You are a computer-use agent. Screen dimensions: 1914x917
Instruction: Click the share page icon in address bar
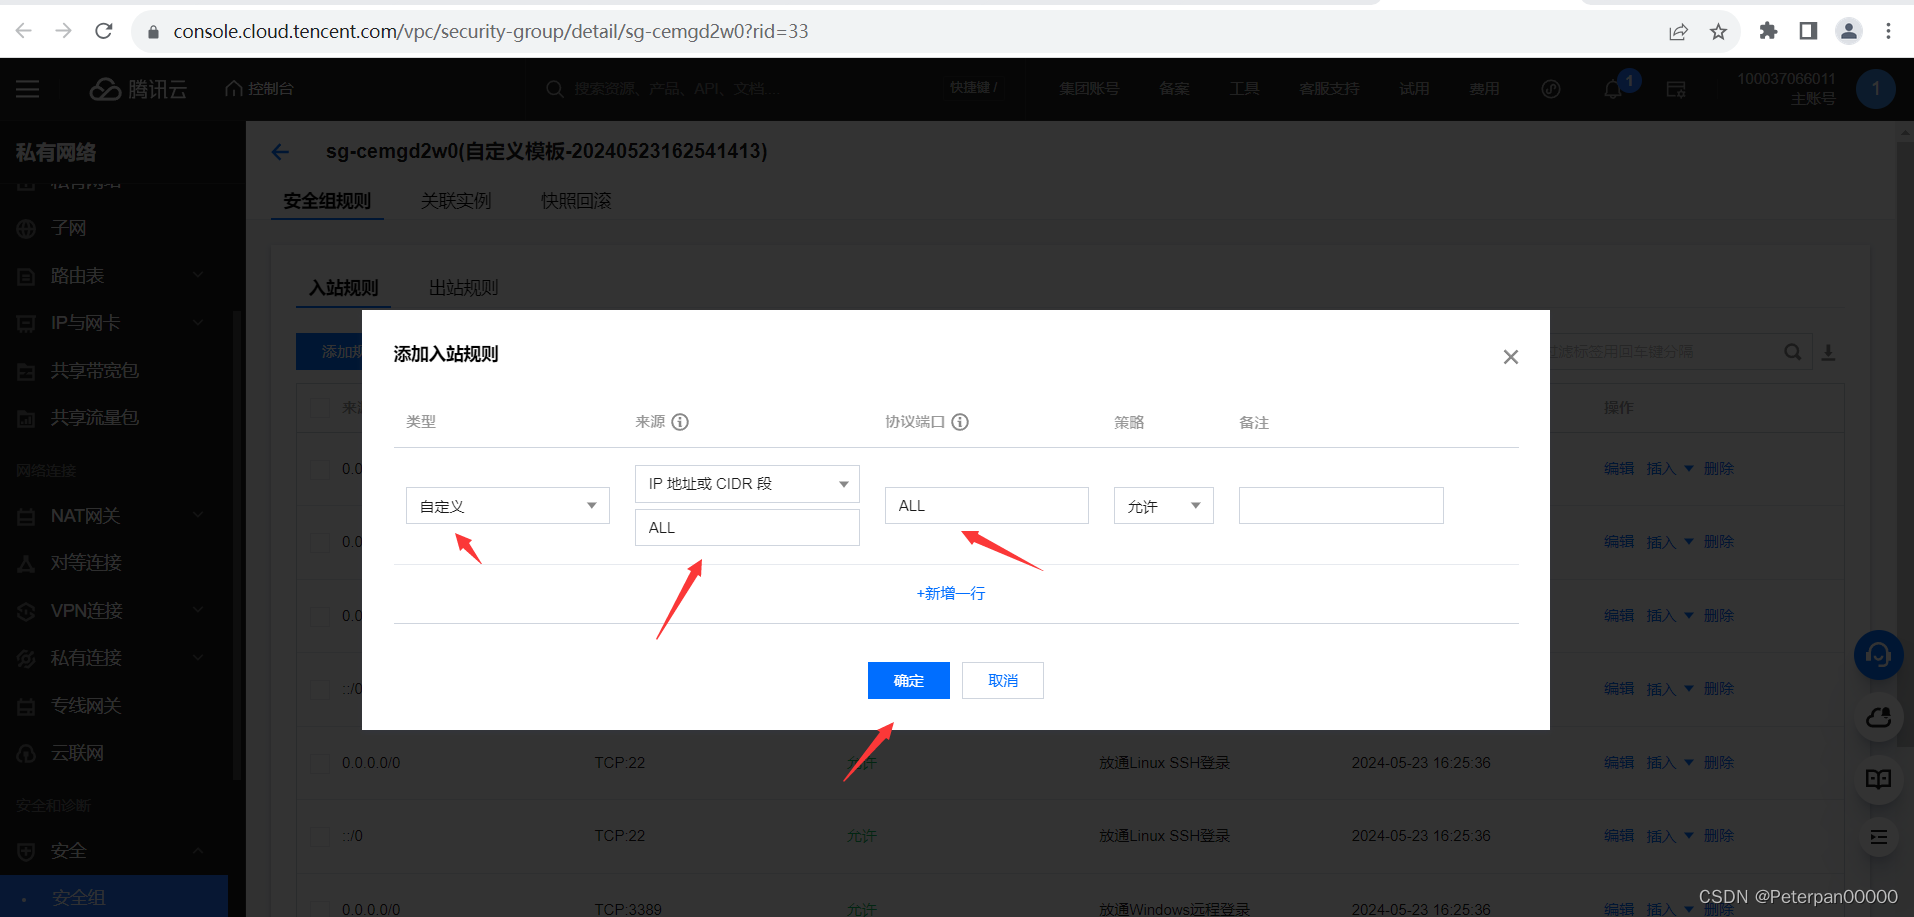coord(1678,32)
